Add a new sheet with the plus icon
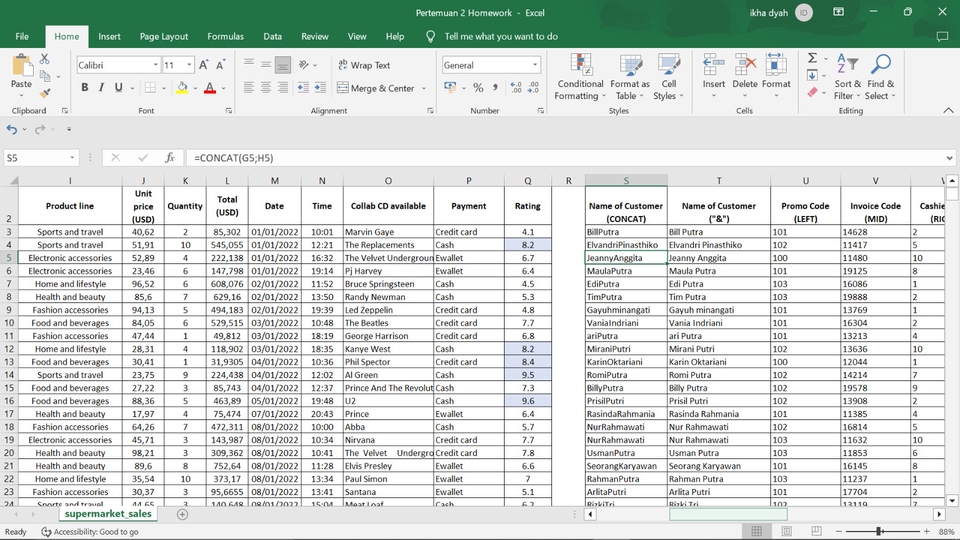 click(182, 514)
